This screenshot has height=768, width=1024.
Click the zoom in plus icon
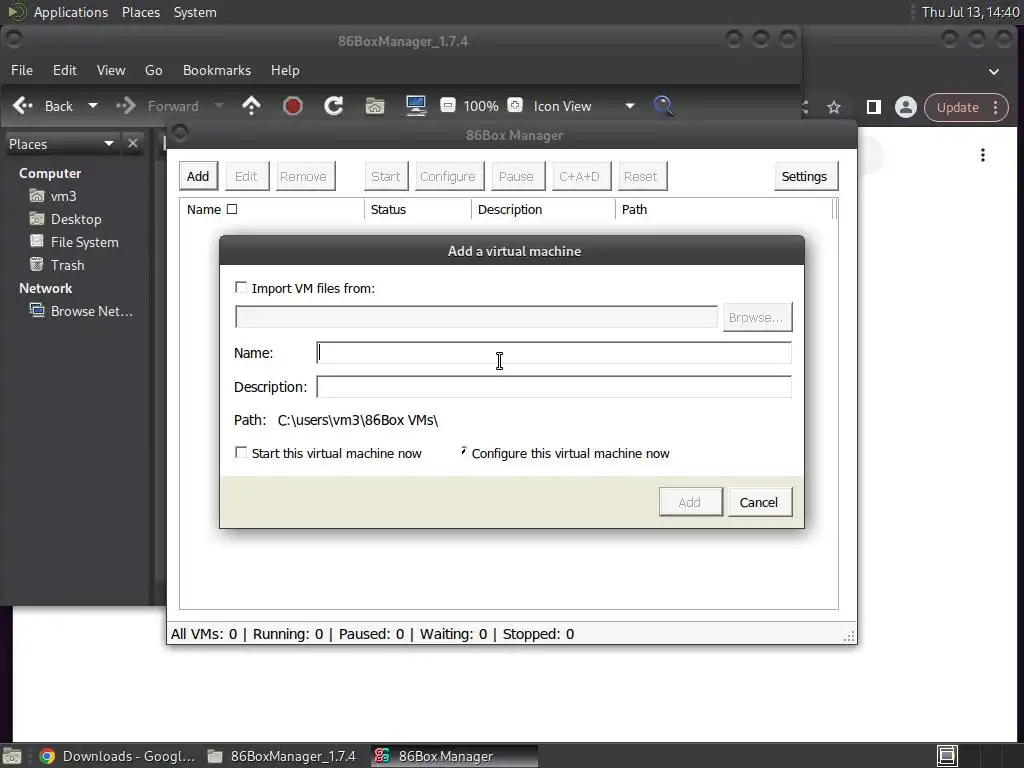515,105
